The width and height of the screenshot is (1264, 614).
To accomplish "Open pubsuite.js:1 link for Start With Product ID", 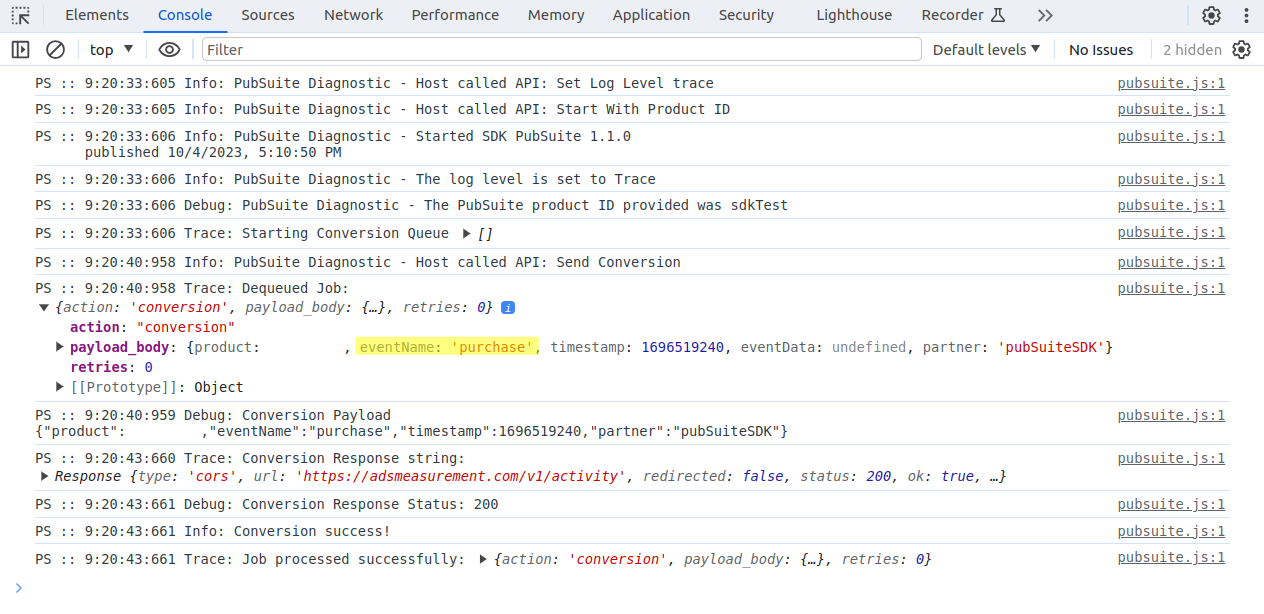I will tap(1171, 109).
